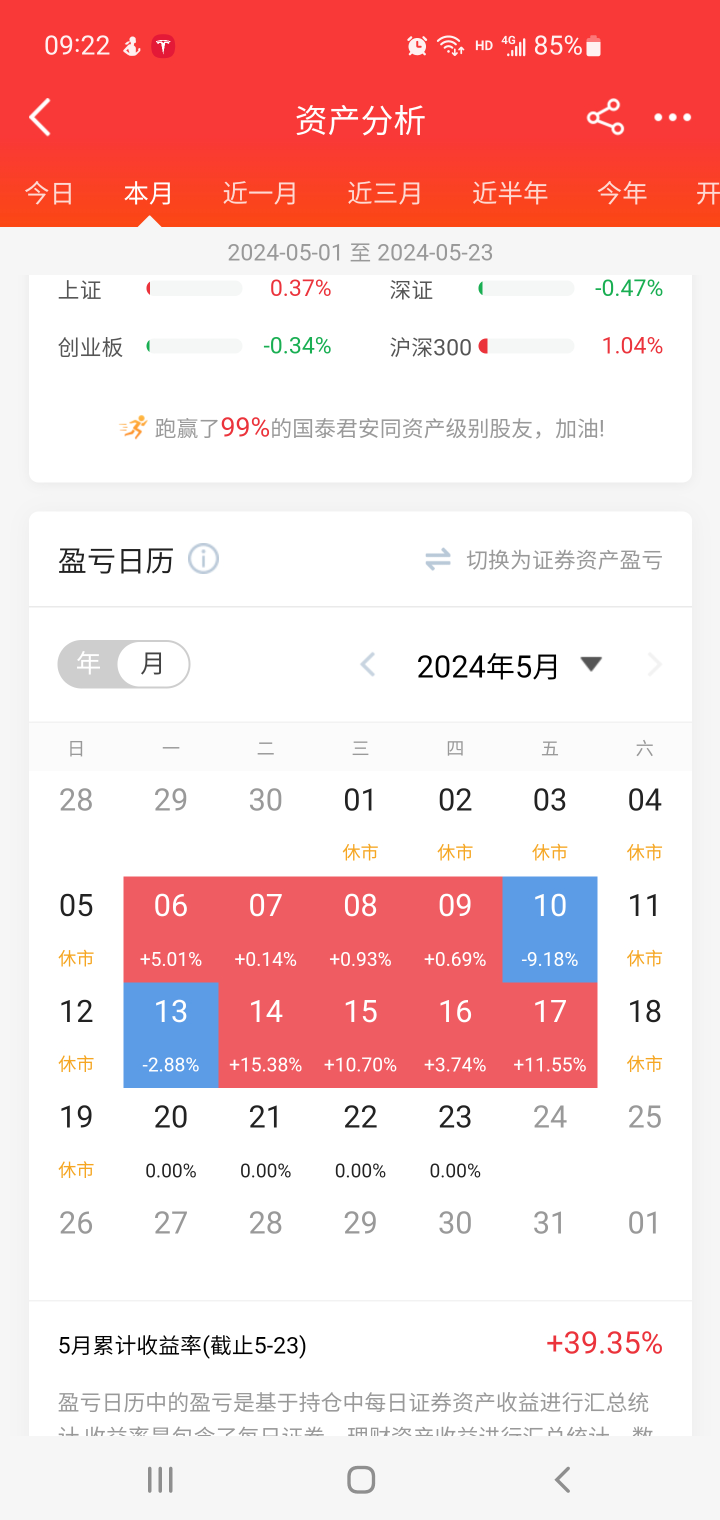Advance to next month with right chevron

pyautogui.click(x=655, y=665)
